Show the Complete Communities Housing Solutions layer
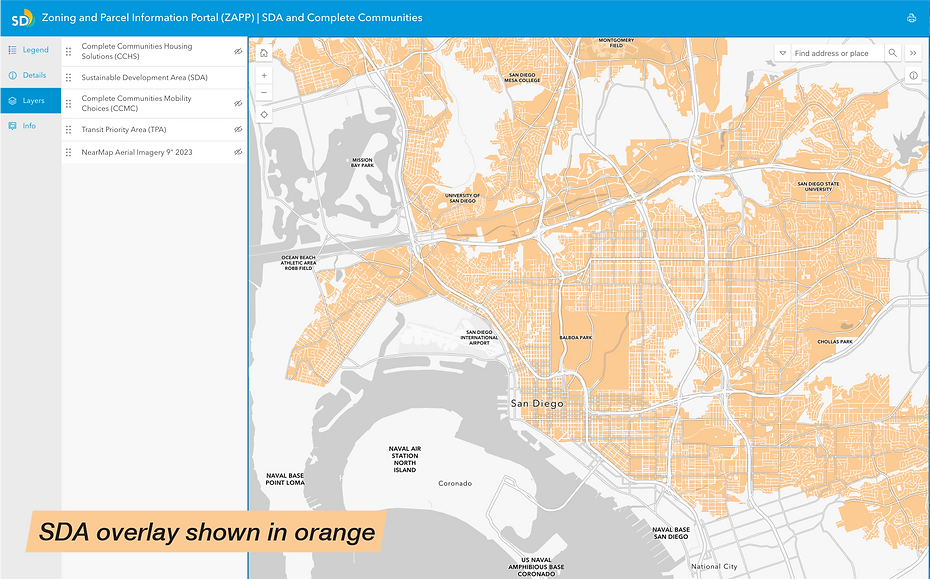Screen dimensions: 930x579 click(x=237, y=50)
